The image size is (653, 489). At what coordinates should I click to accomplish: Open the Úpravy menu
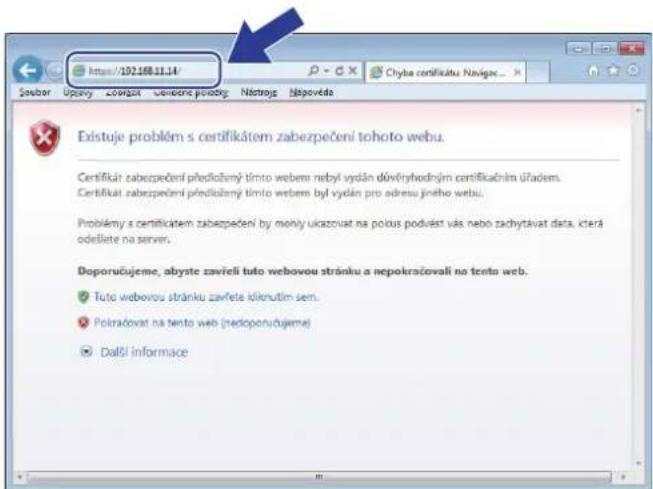click(78, 92)
